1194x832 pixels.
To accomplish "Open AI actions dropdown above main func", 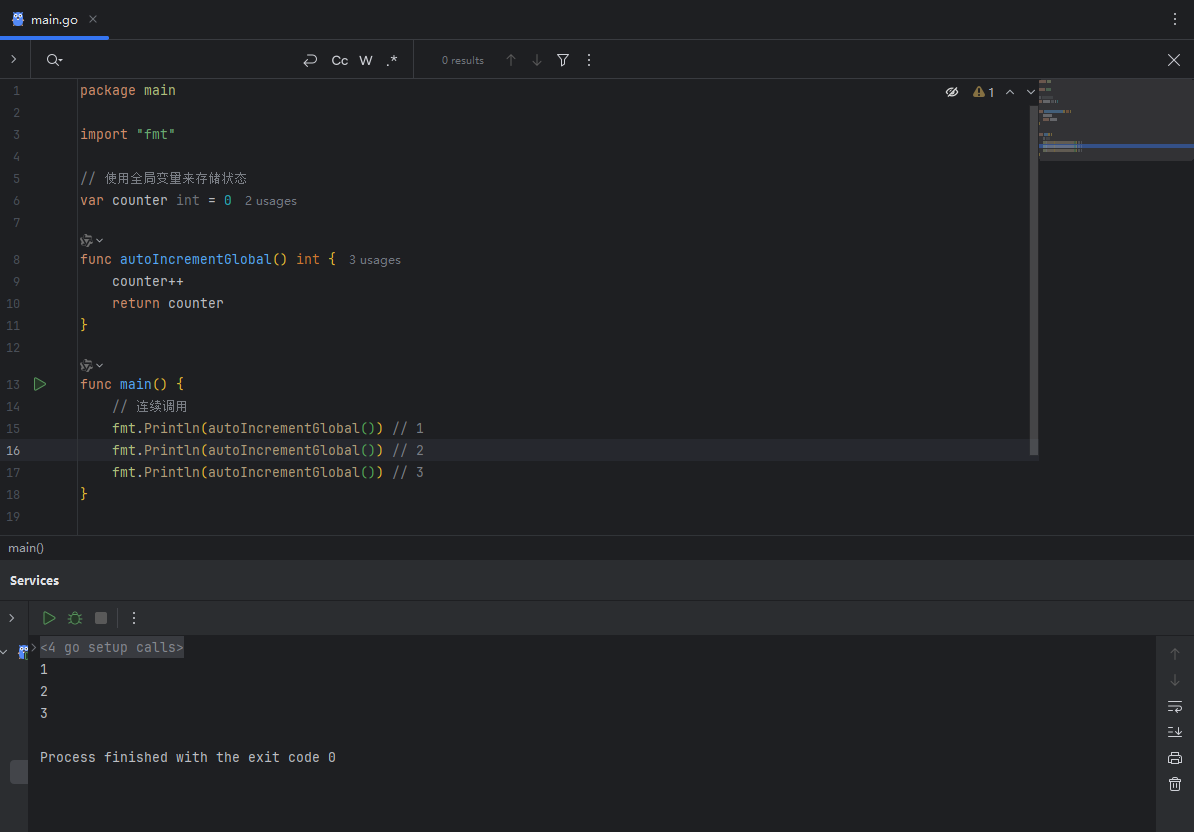I will (91, 365).
